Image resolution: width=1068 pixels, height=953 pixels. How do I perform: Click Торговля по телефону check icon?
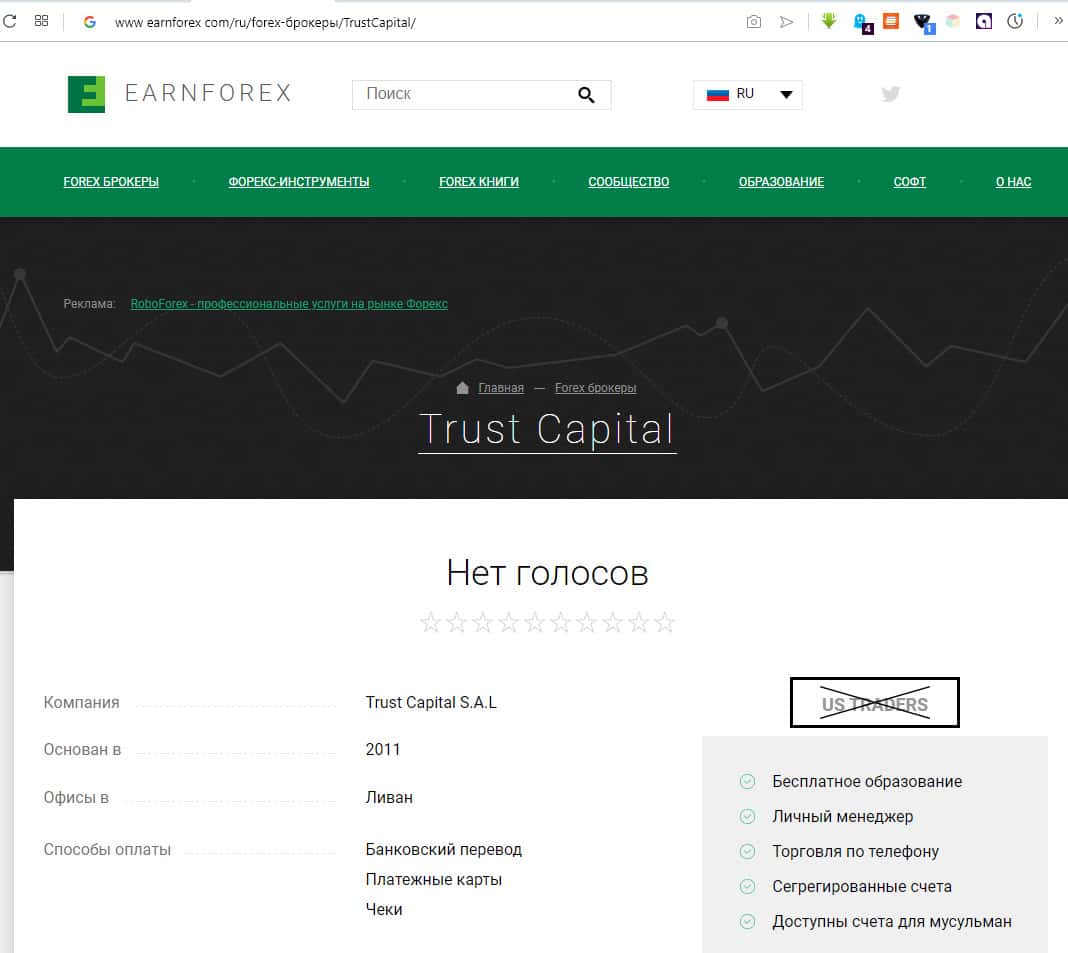tap(747, 852)
